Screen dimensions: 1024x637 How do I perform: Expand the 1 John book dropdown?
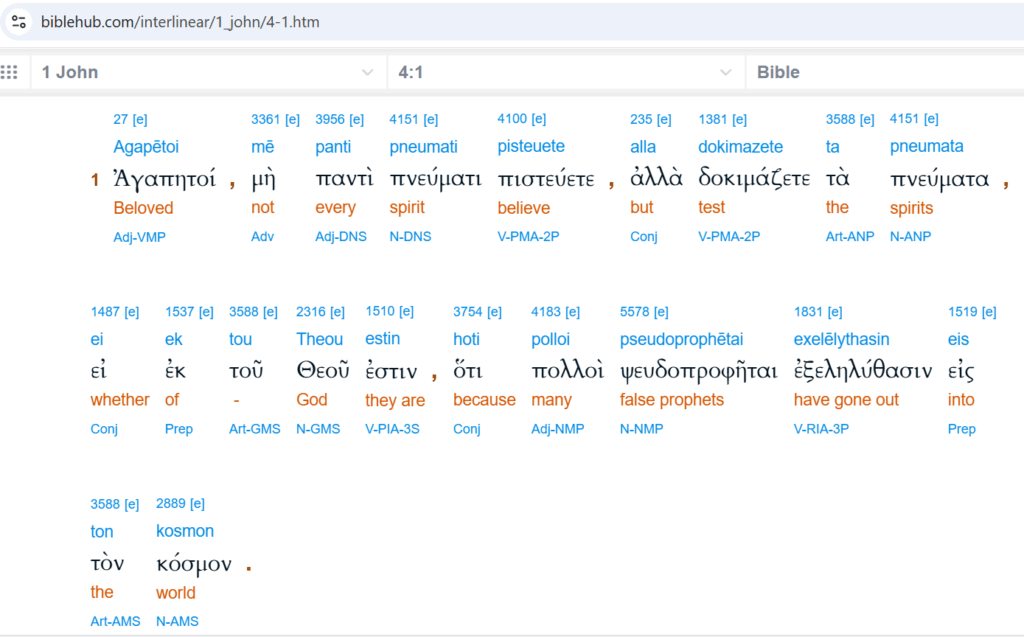coord(208,72)
